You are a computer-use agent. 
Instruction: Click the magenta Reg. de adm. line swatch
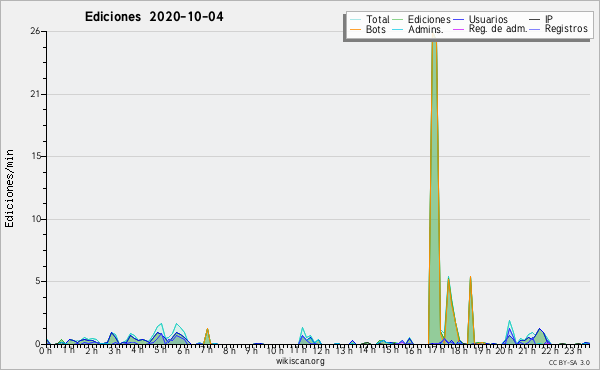pos(458,29)
